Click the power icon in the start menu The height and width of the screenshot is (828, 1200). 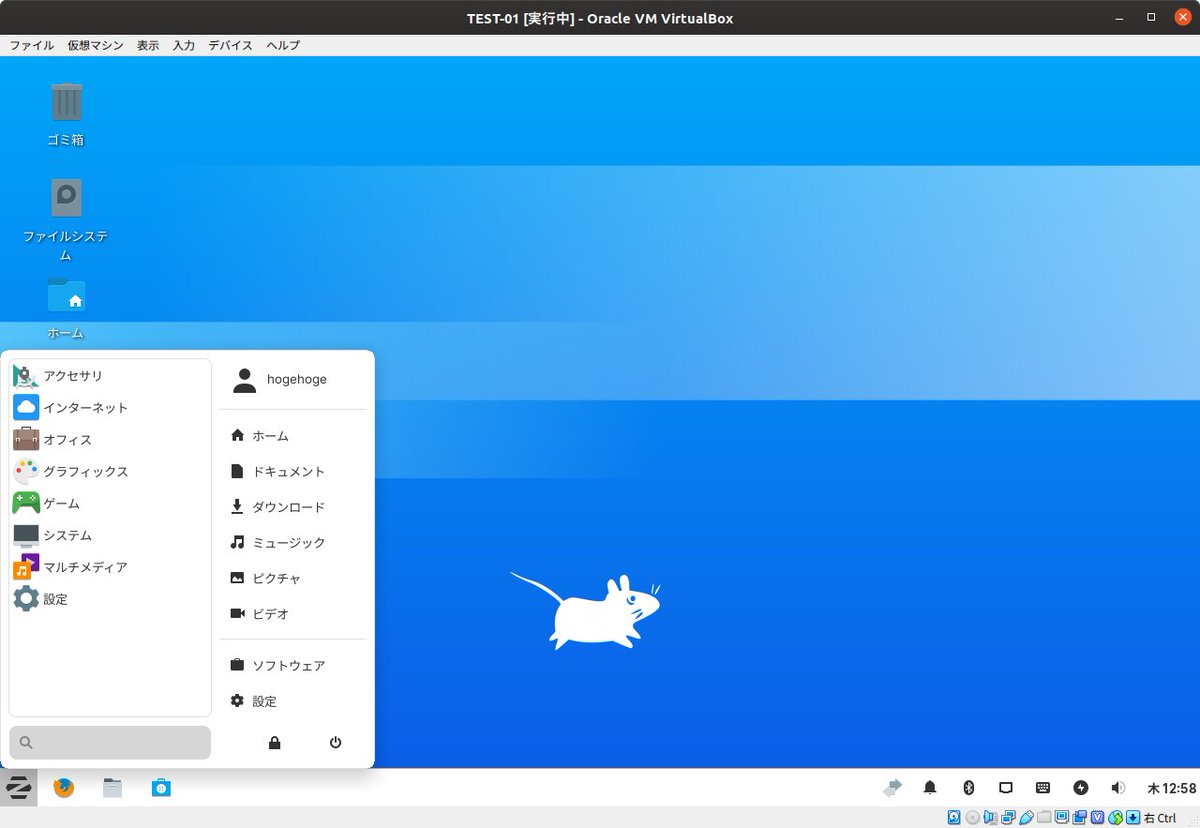336,742
